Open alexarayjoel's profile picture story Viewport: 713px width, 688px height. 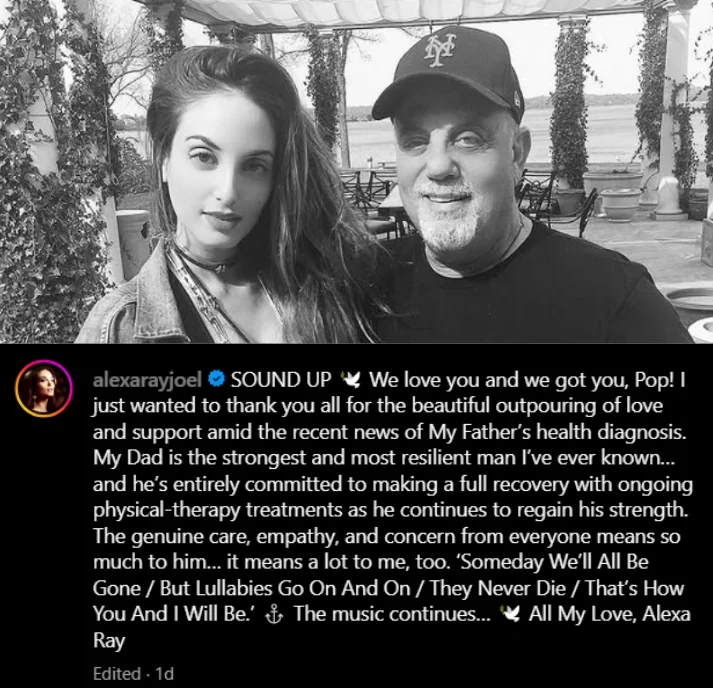point(44,388)
